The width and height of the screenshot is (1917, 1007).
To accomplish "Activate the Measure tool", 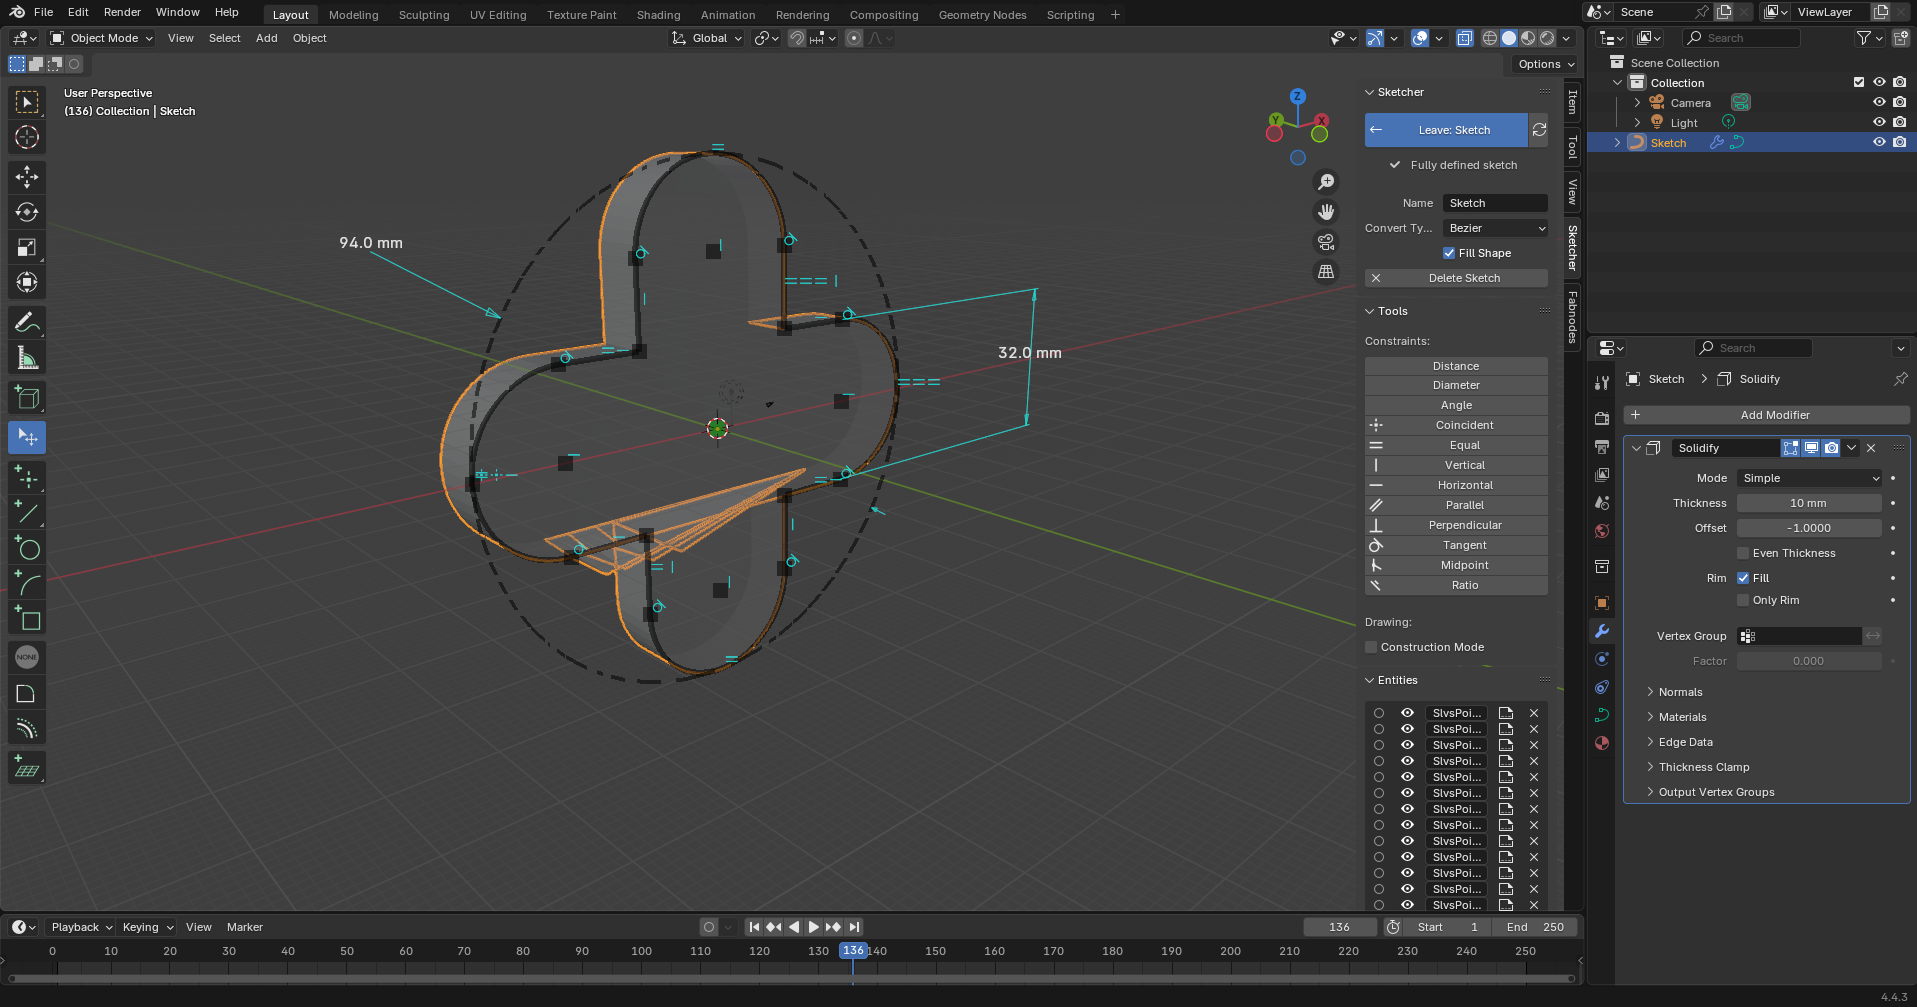I will [27, 358].
